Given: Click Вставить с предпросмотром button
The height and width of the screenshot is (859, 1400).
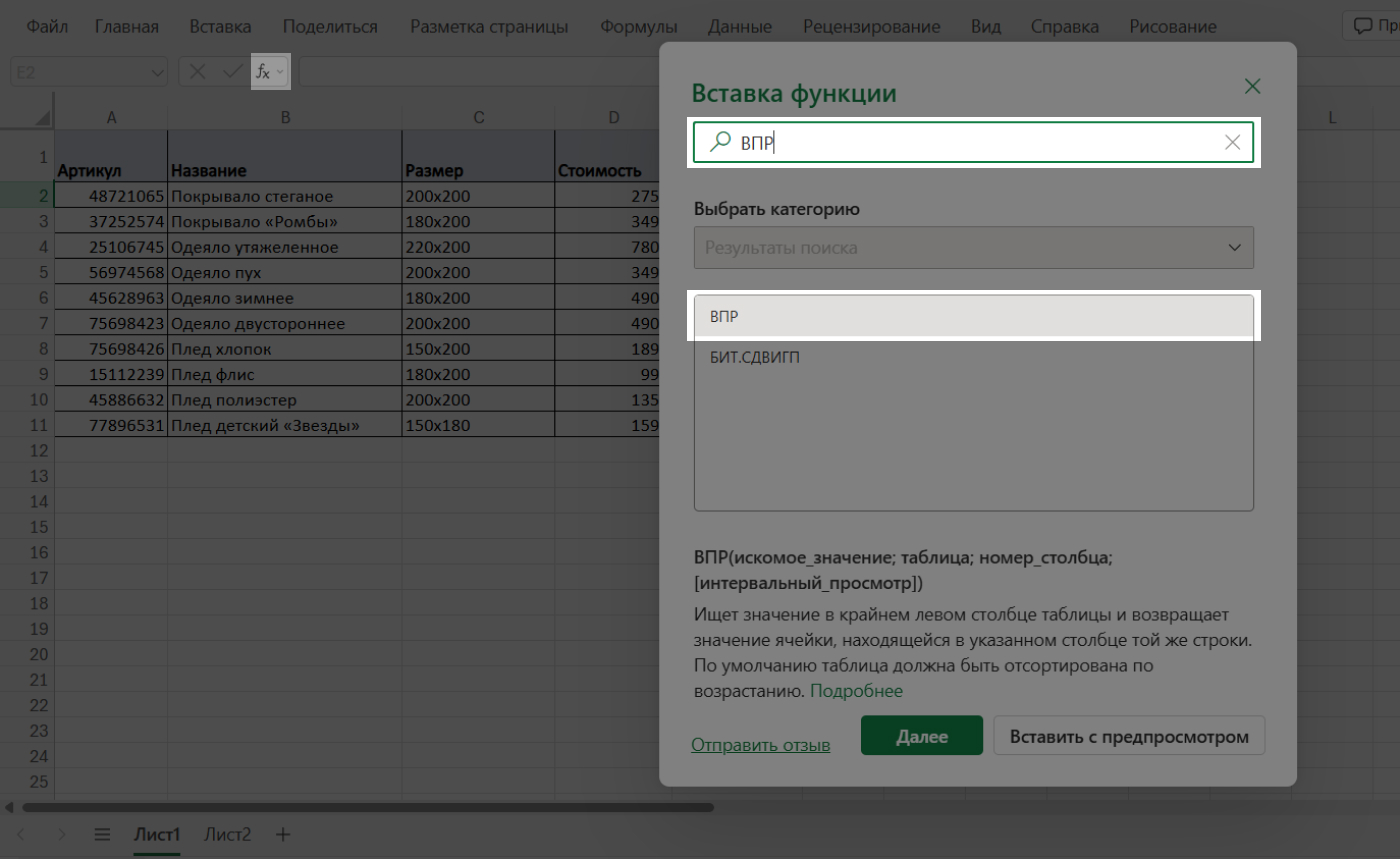Looking at the screenshot, I should [1129, 737].
